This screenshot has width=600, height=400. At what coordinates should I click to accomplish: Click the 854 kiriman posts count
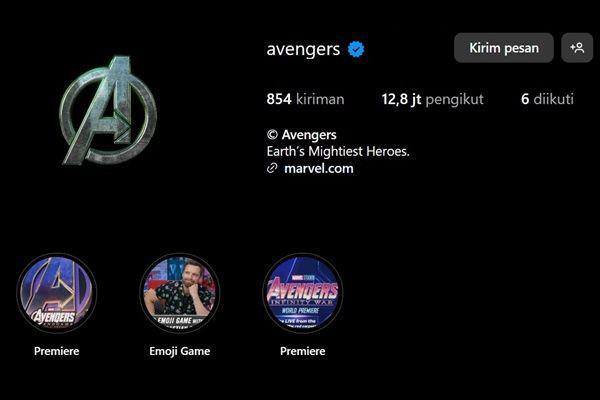pos(305,99)
